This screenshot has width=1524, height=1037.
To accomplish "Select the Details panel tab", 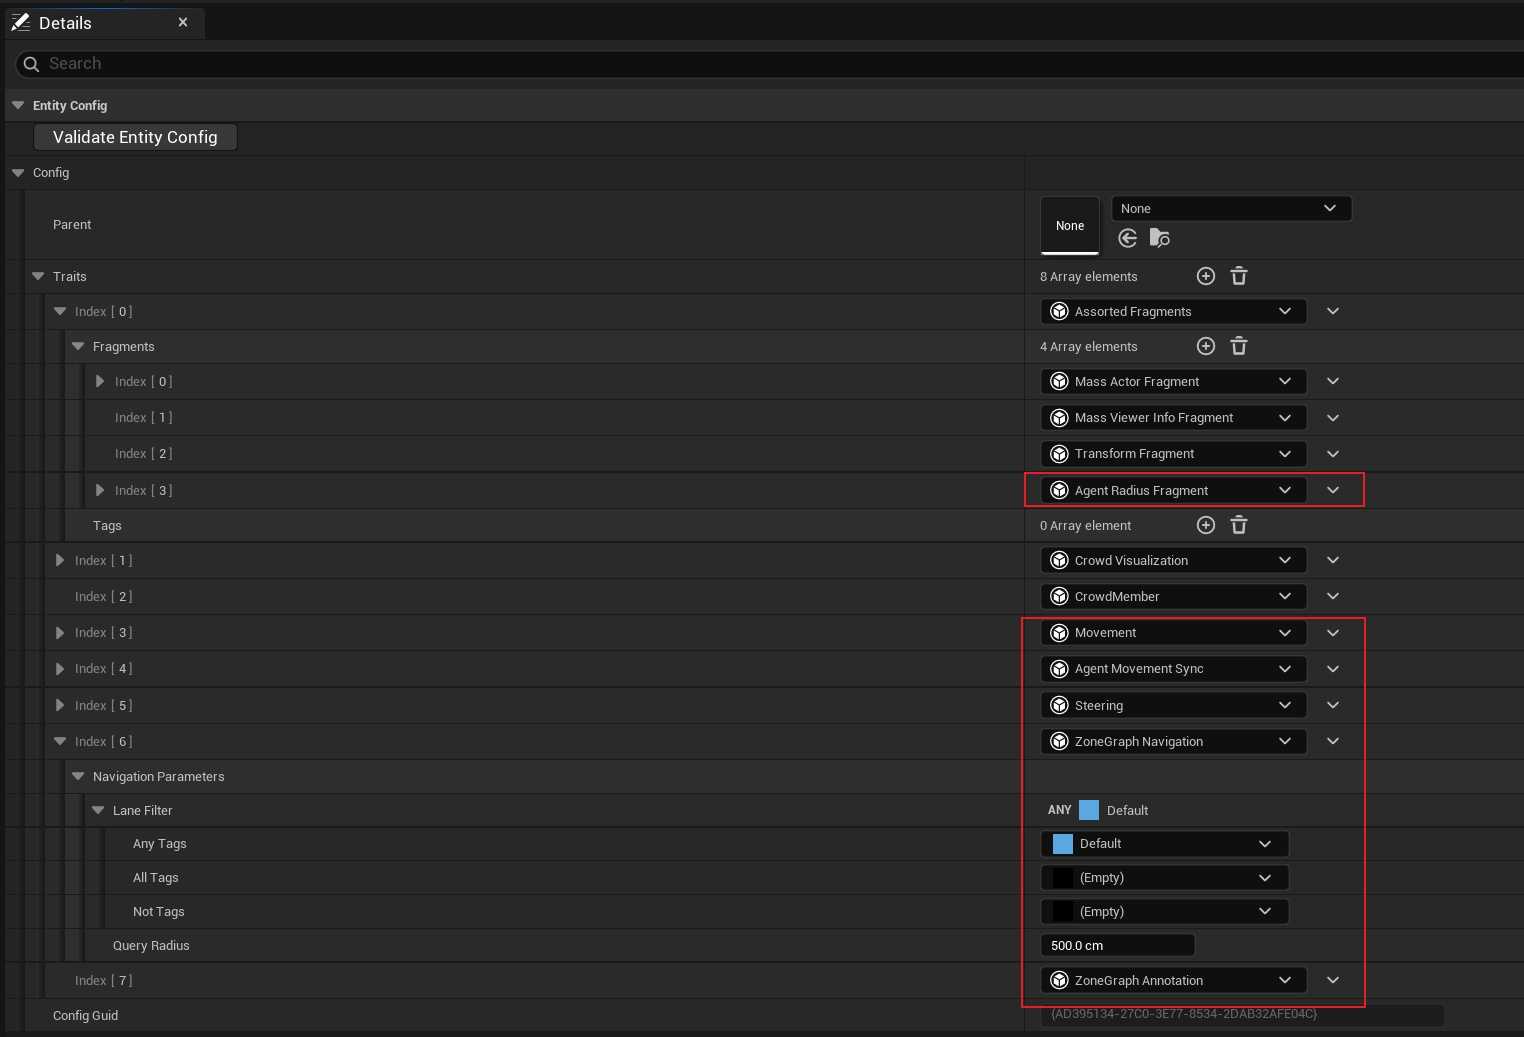I will (65, 23).
